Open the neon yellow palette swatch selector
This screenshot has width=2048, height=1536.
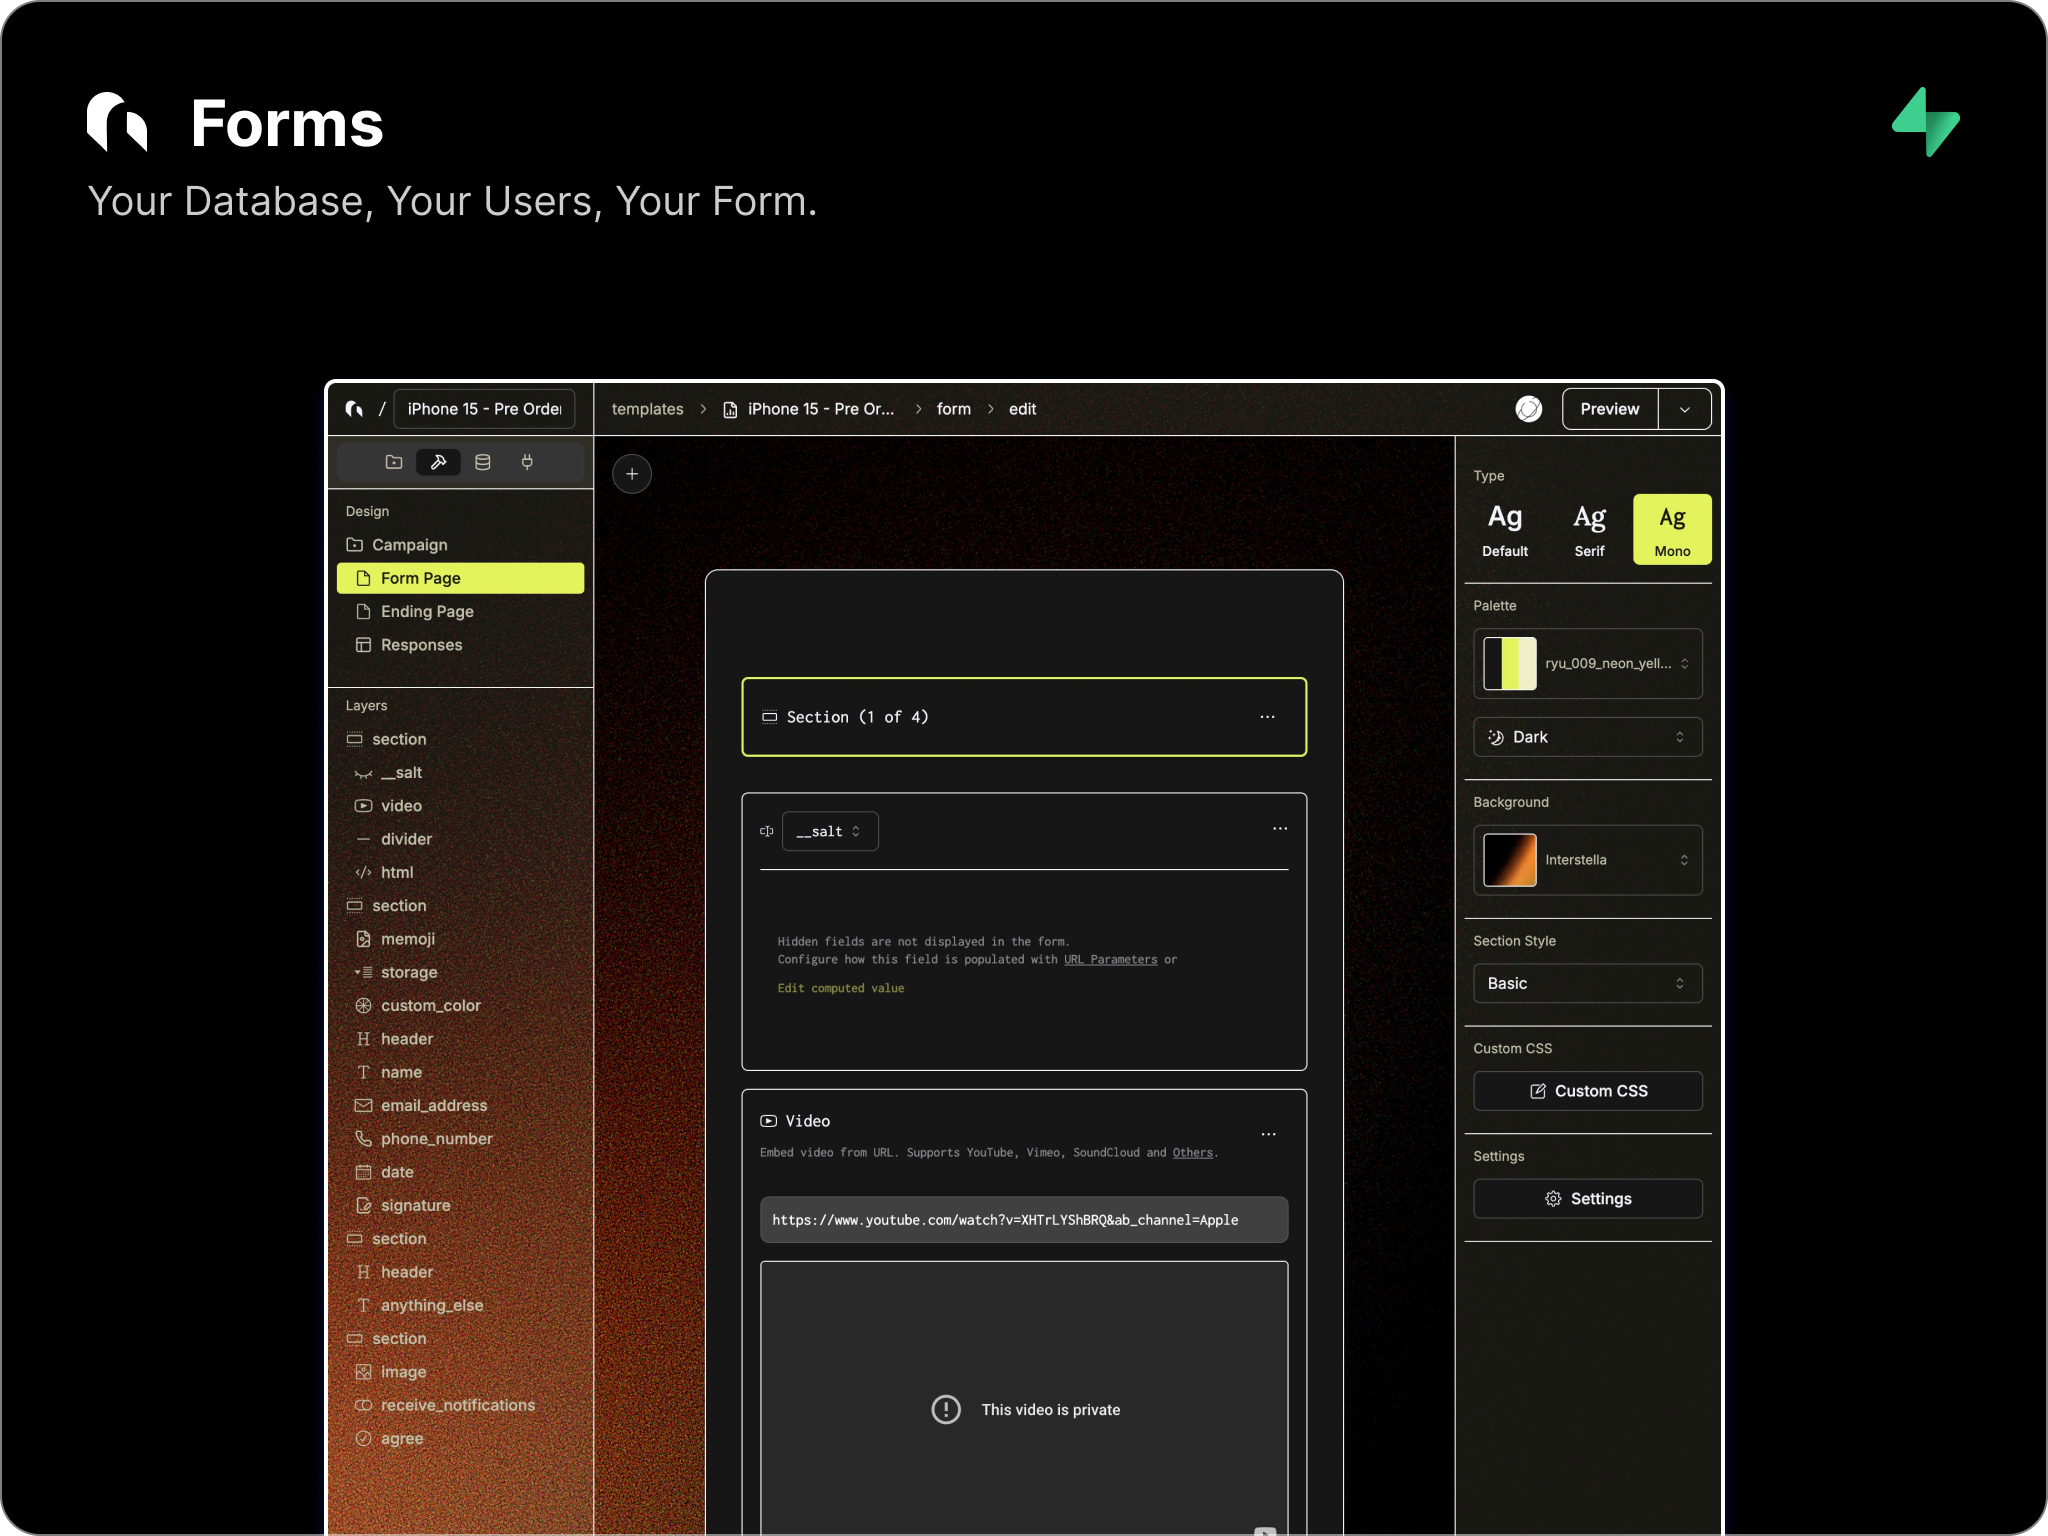pyautogui.click(x=1587, y=663)
